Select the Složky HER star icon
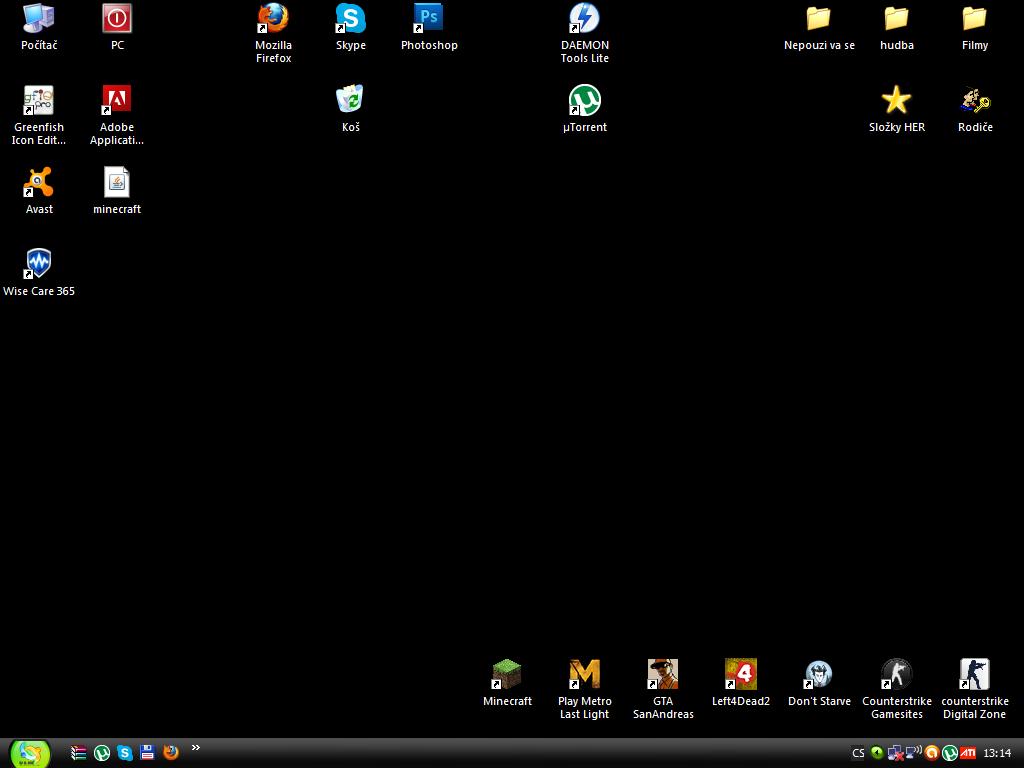The width and height of the screenshot is (1024, 768). tap(897, 101)
